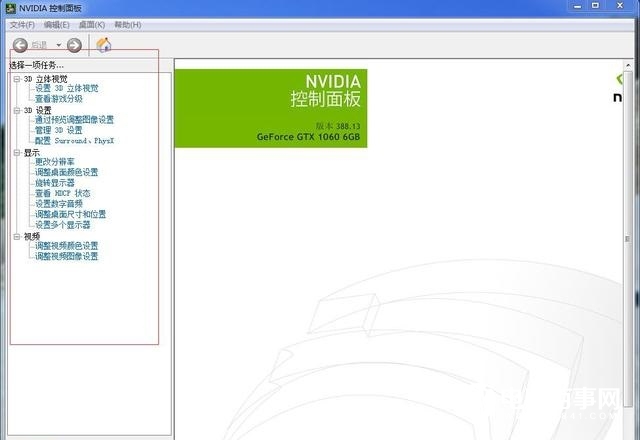Open the 桌面(K) menu

click(92, 24)
